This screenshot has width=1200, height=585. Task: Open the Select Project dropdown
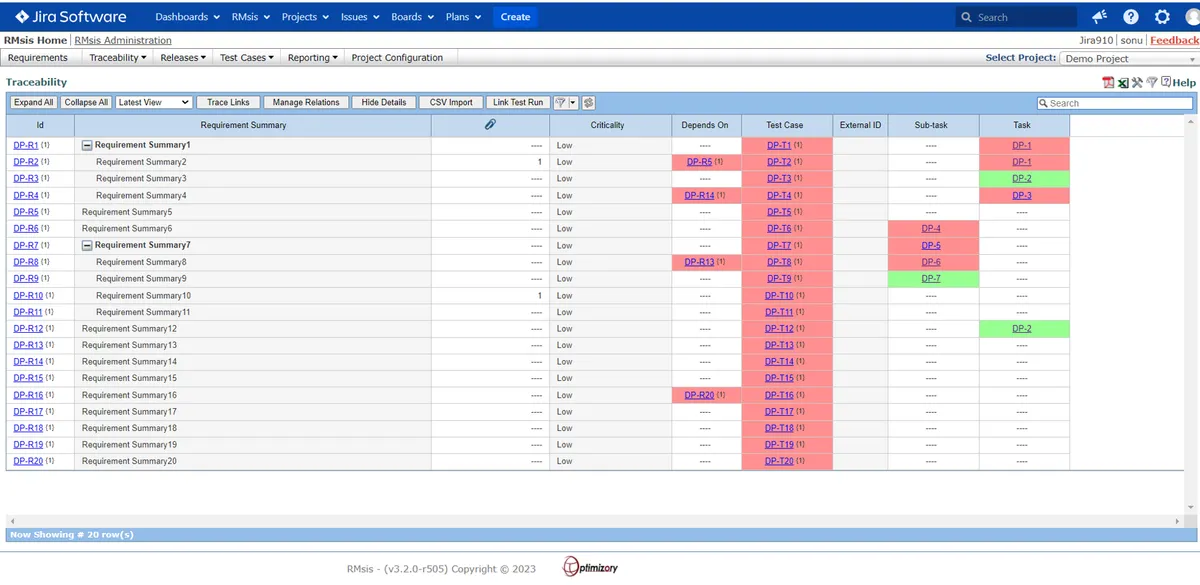click(1129, 58)
